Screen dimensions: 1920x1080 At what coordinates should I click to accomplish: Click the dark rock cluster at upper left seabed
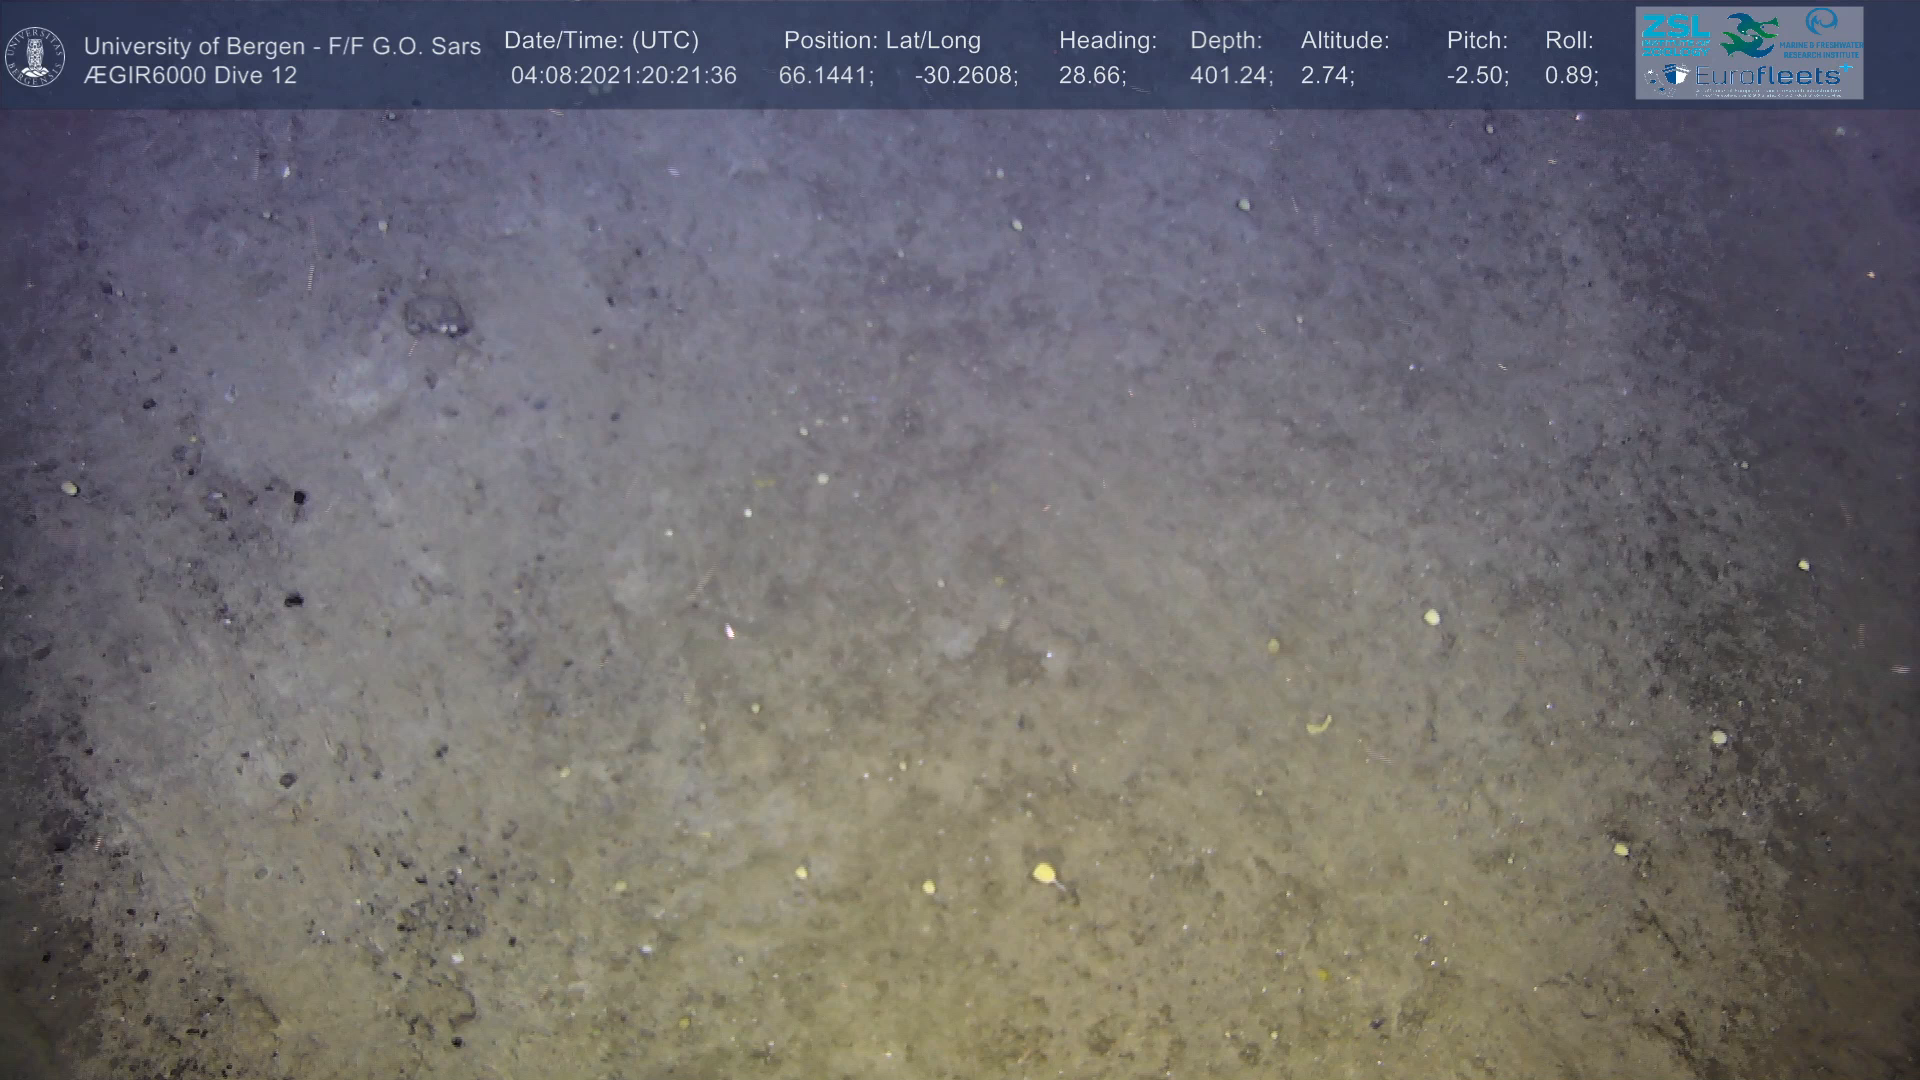(436, 316)
